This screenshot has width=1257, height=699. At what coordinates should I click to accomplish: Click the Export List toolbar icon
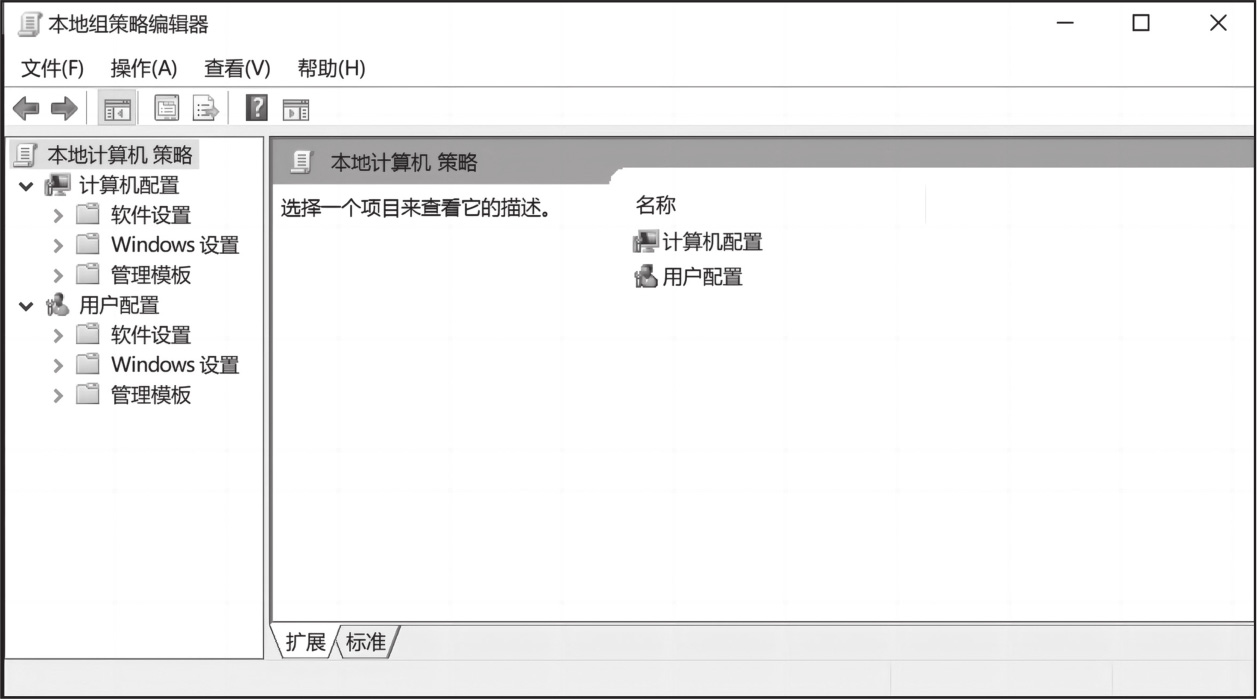(205, 108)
